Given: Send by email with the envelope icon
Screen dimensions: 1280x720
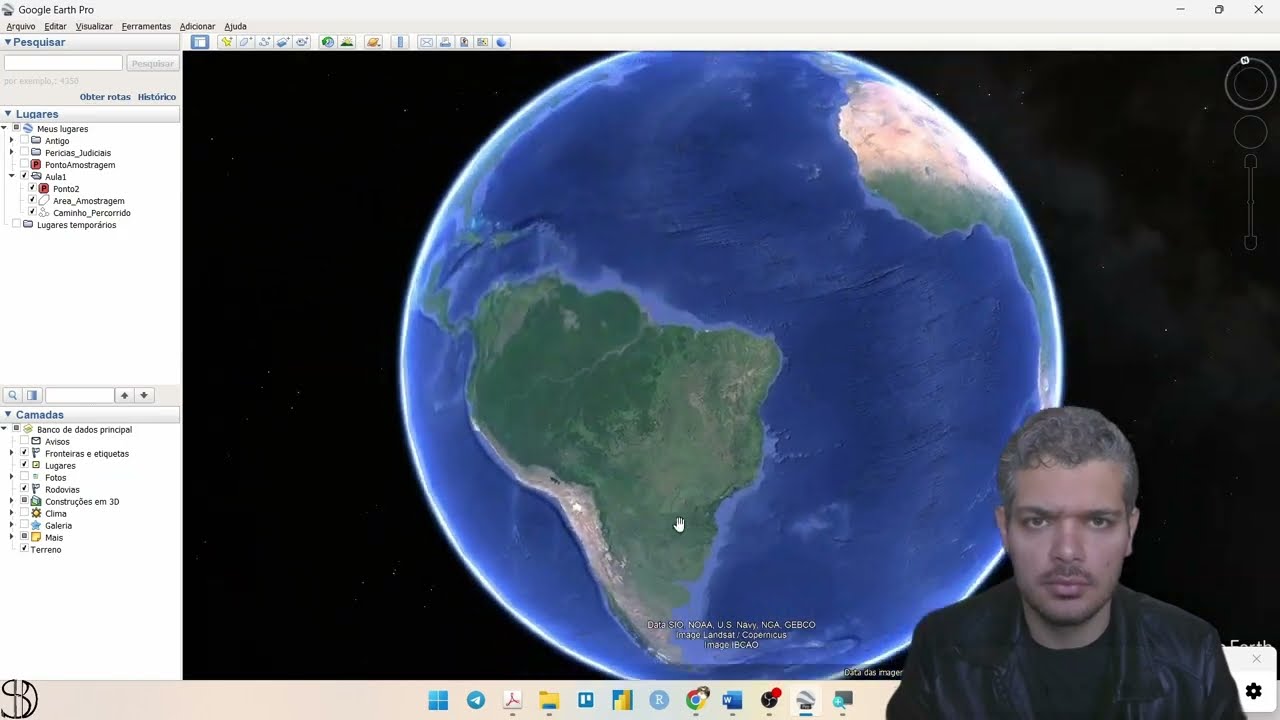Looking at the screenshot, I should (427, 42).
